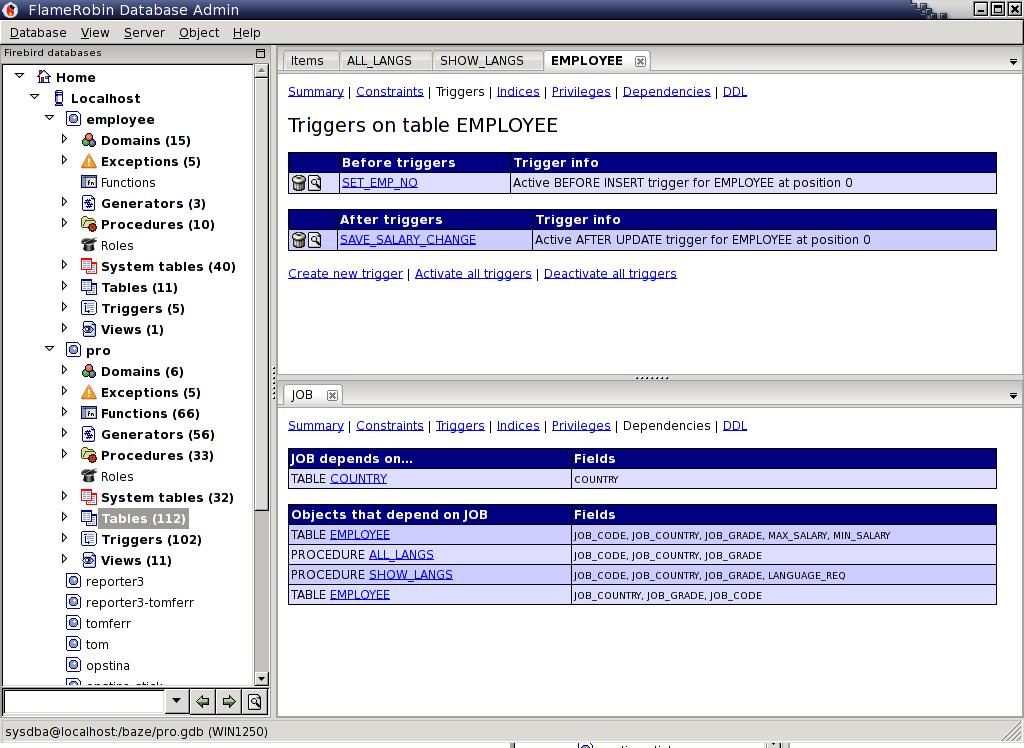Drop the SET_EMP_NO trigger via trash icon

(298, 183)
